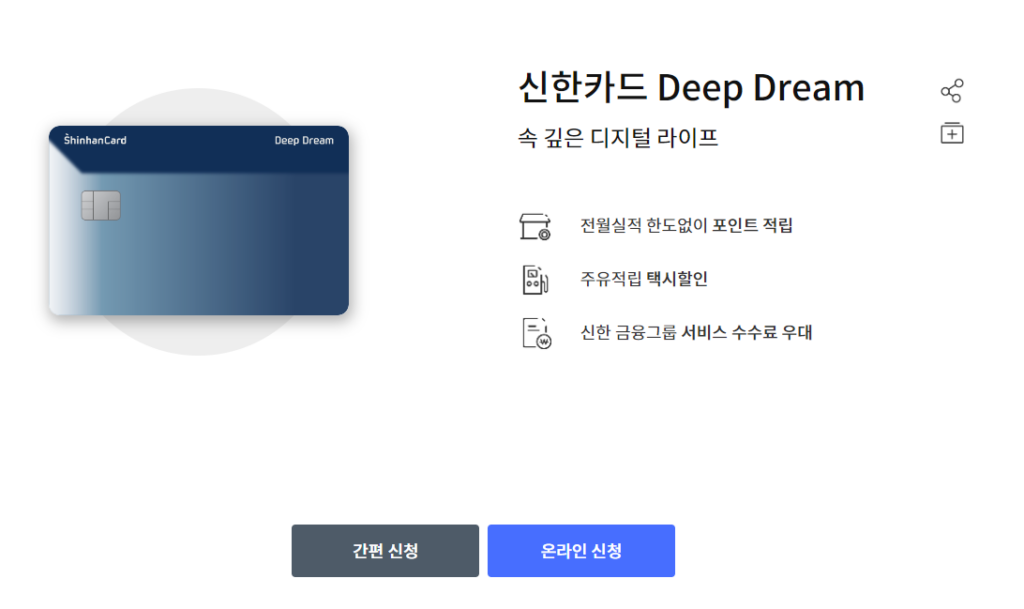1024x609 pixels.
Task: Click 주유적립 택시할인 benefit text
Action: 644,279
